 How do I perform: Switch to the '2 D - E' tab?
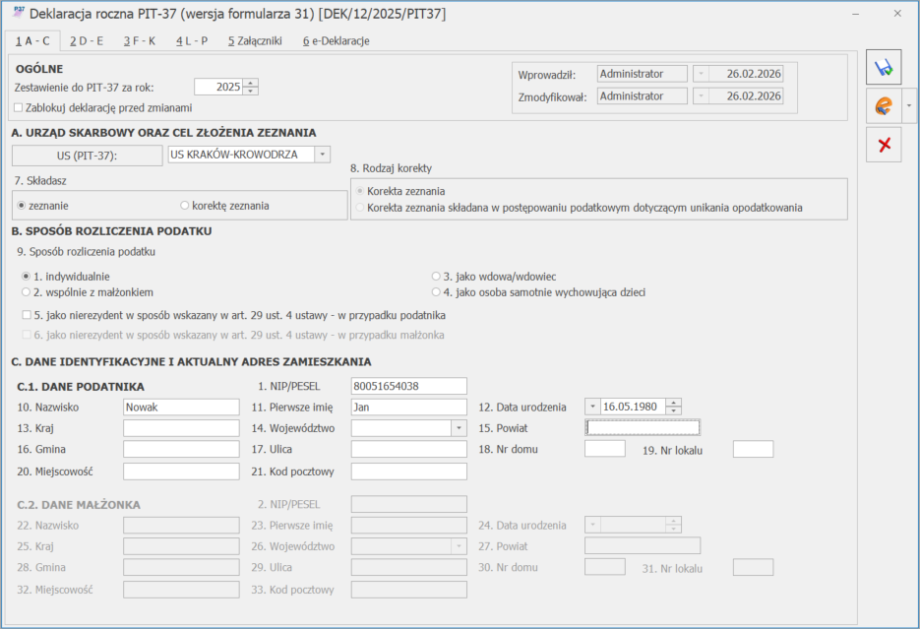coord(86,41)
